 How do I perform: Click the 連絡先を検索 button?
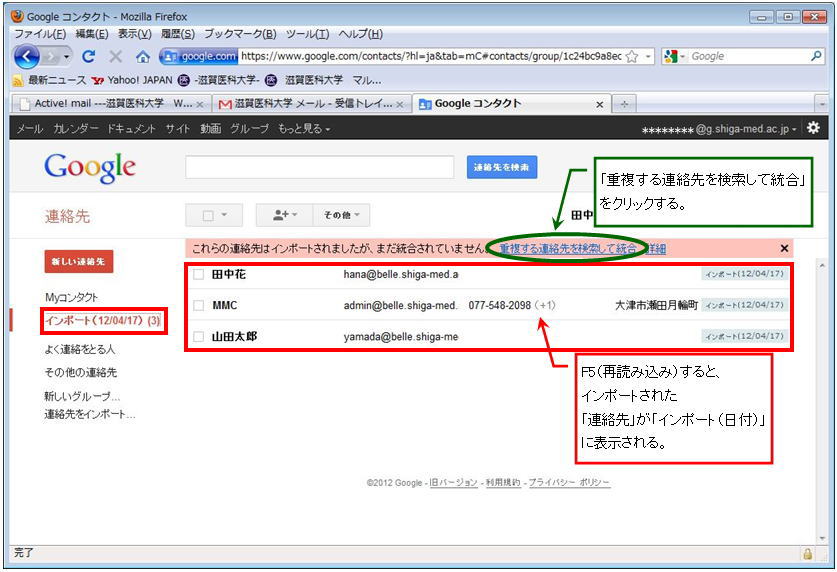tap(502, 167)
